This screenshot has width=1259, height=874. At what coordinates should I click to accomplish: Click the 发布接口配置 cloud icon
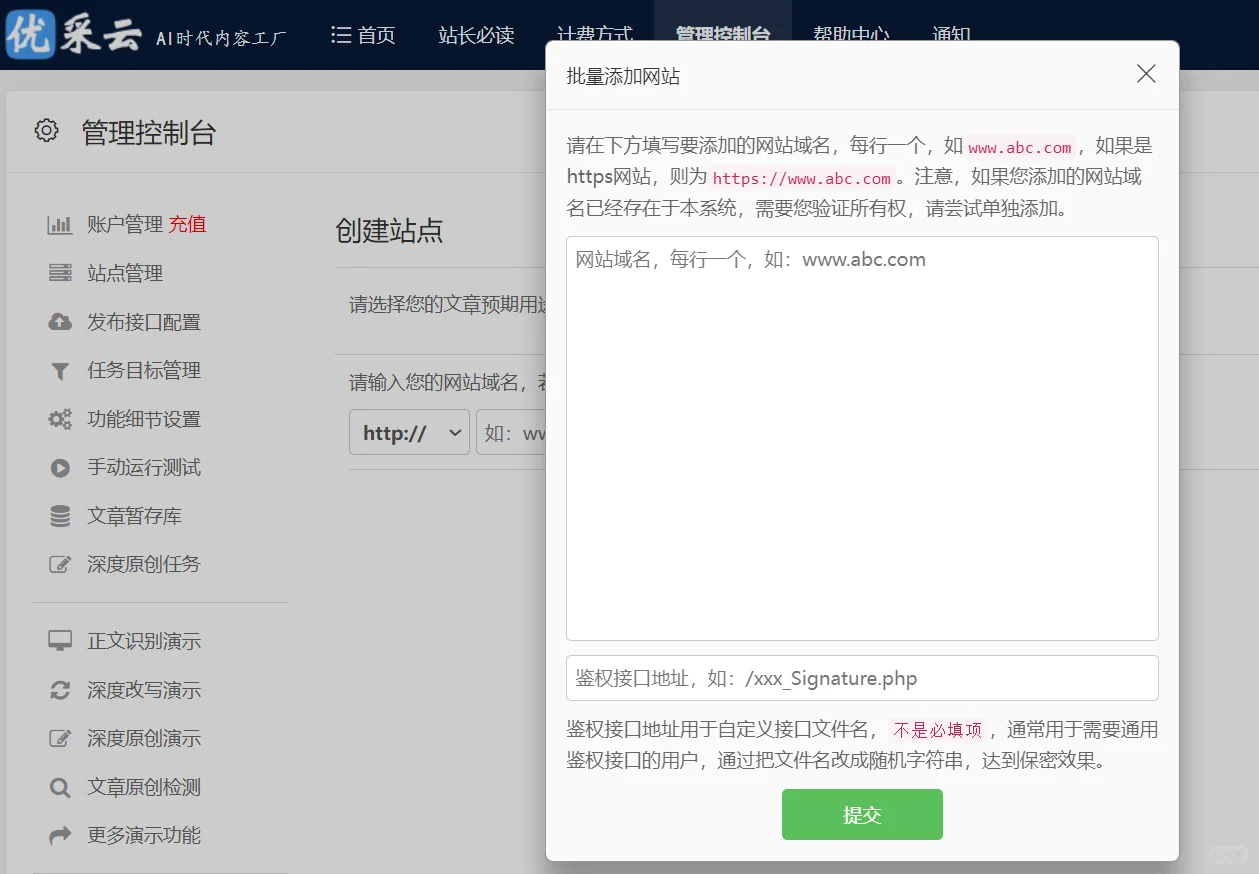click(x=59, y=321)
